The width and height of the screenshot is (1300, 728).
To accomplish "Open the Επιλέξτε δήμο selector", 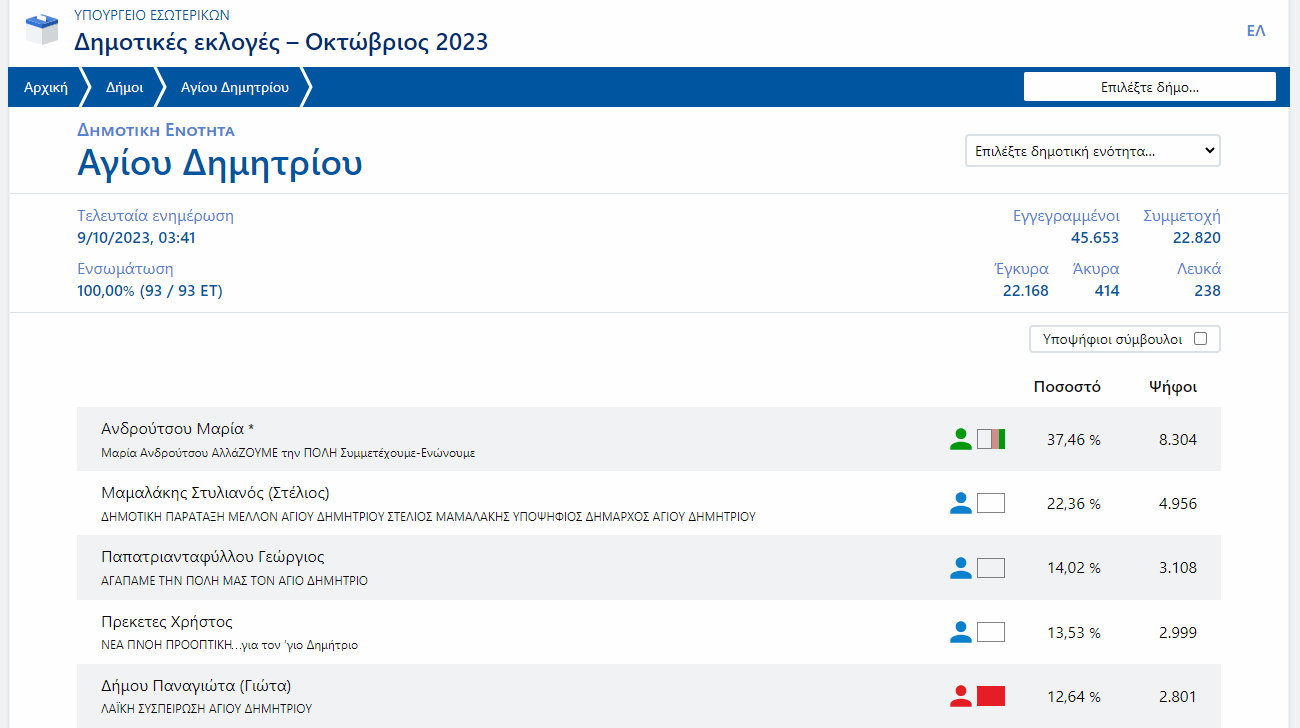I will tap(1149, 87).
